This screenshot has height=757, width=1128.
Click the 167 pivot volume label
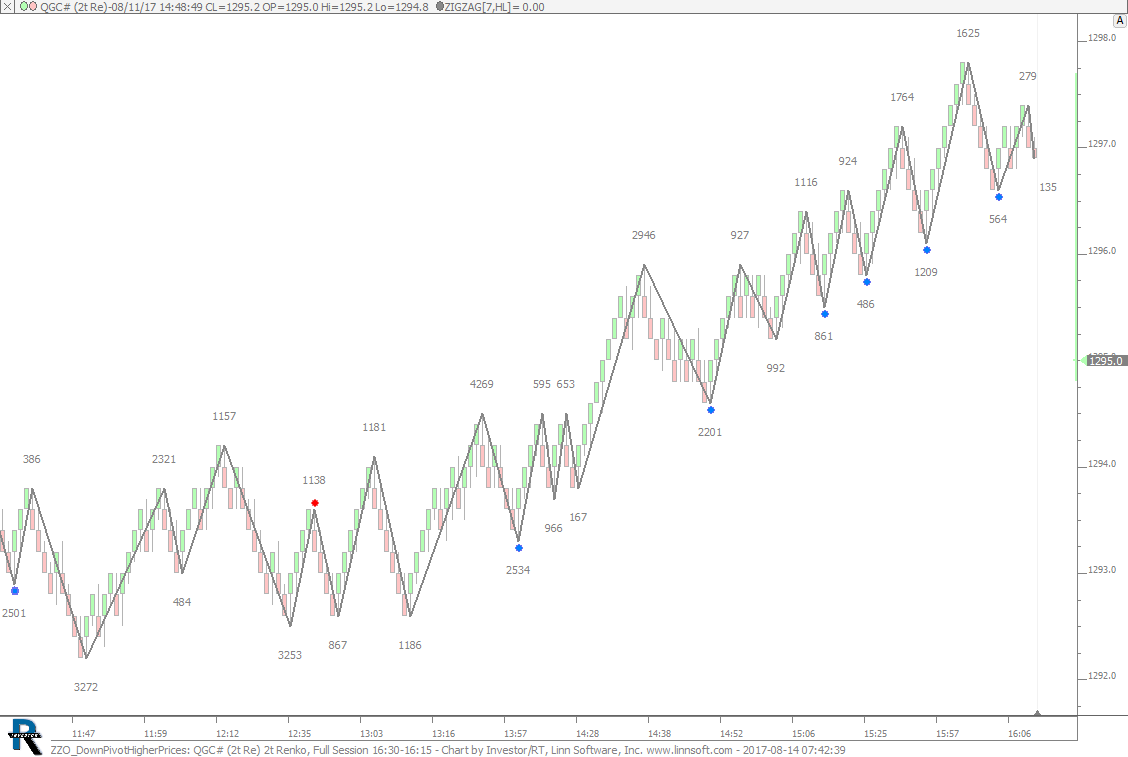pos(578,517)
